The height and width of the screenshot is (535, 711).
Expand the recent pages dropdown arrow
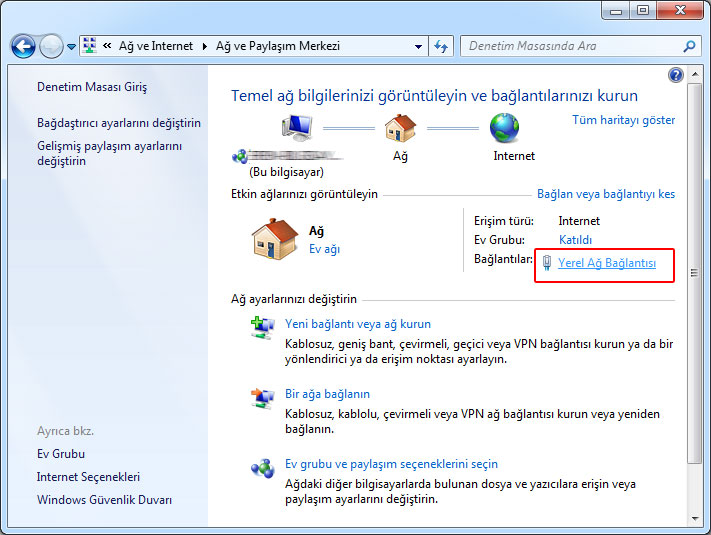(71, 47)
